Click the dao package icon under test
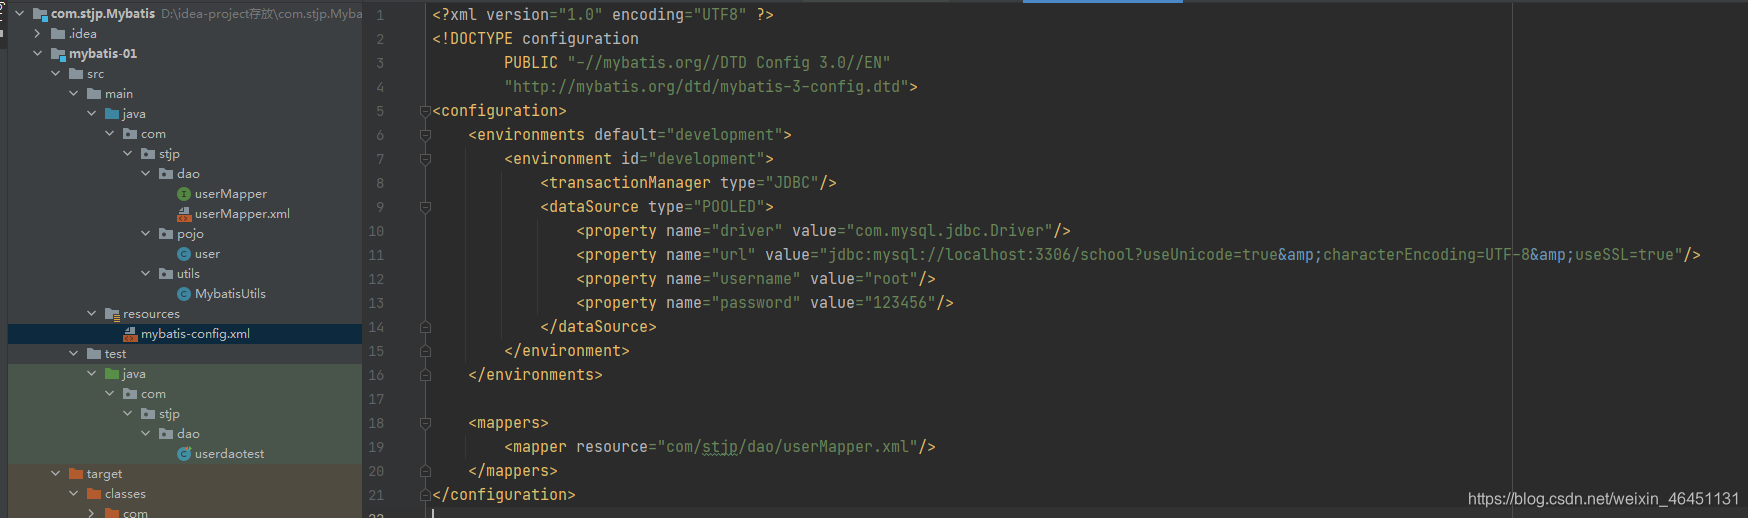This screenshot has height=518, width=1748. coord(166,434)
